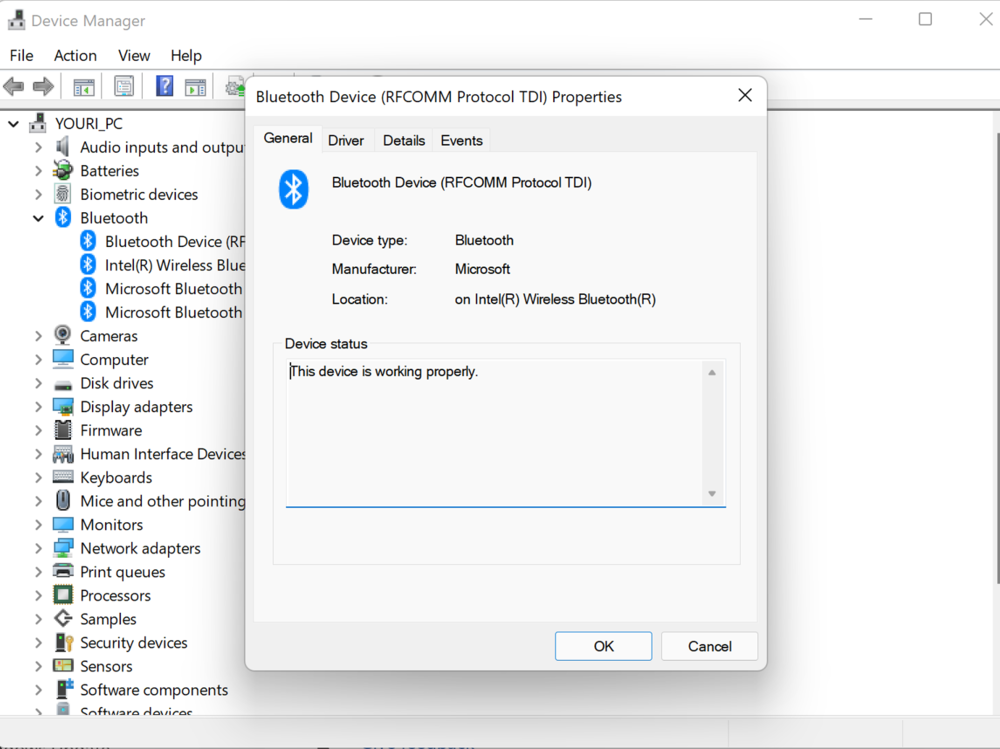Click the Security devices category icon

tap(63, 643)
